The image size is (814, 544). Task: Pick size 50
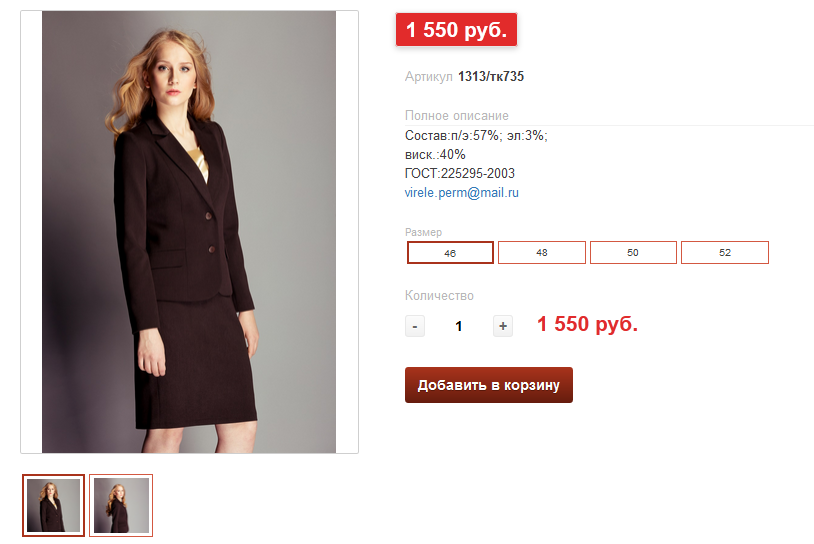click(633, 253)
